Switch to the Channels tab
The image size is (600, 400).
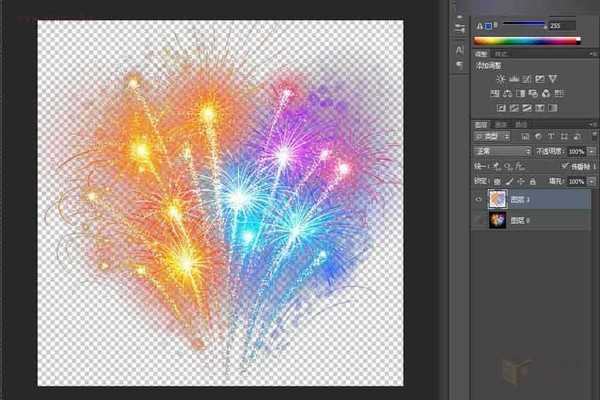point(501,123)
